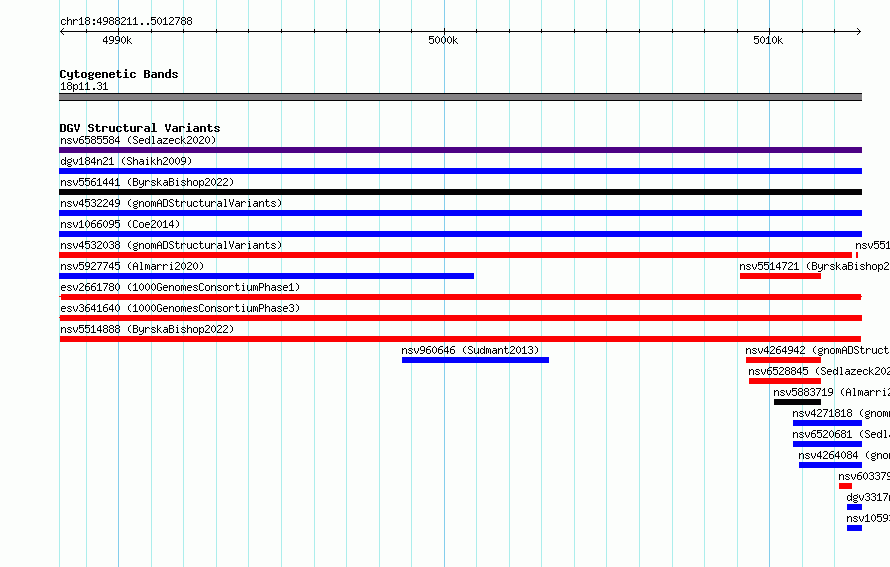
Task: Click the blue dgv184n21 variant bar
Action: [x=460, y=171]
